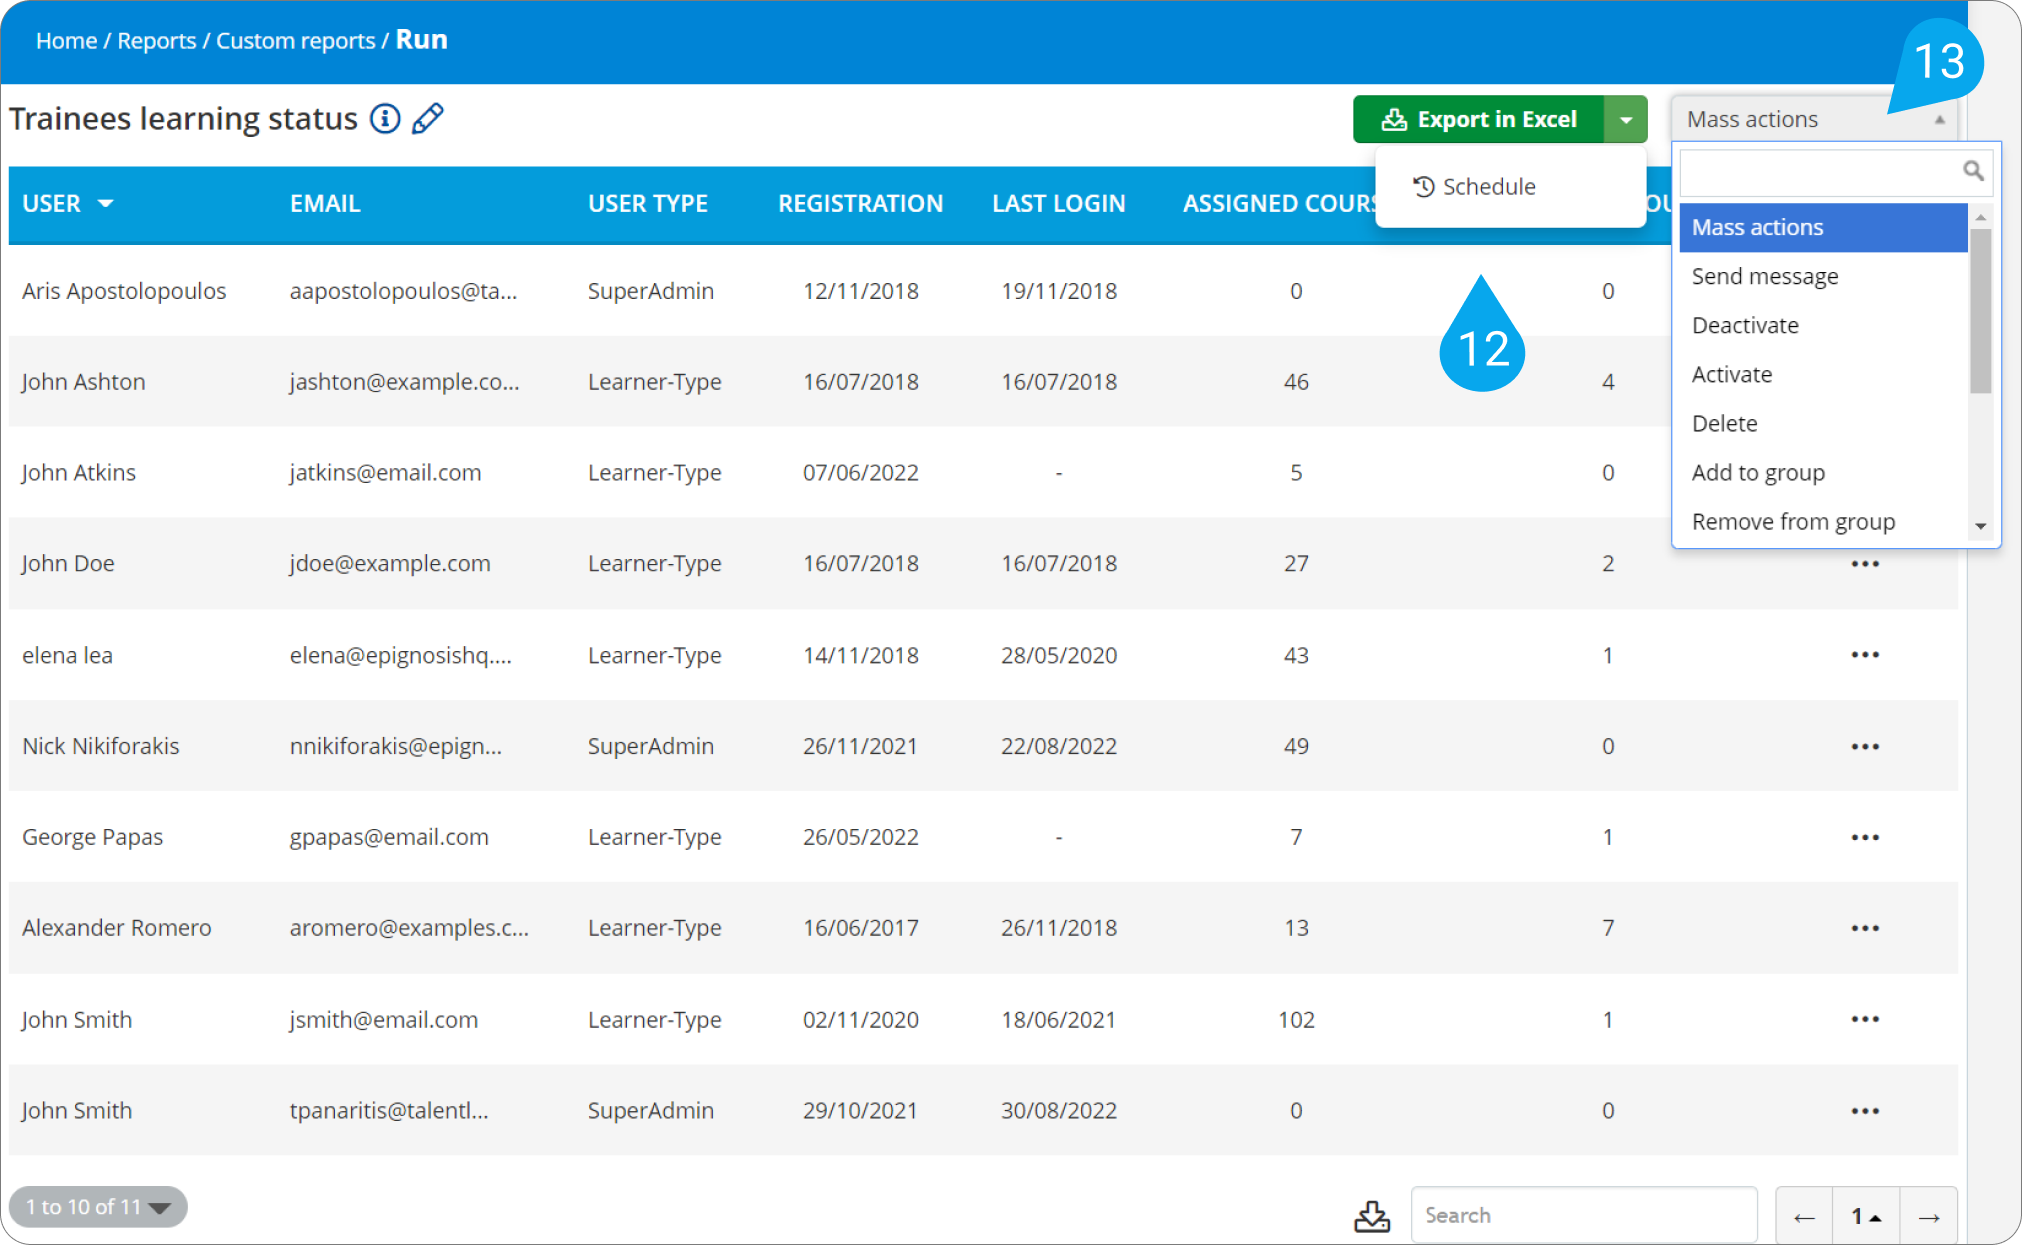Click magnifier icon in Mass actions search
This screenshot has width=2022, height=1245.
(x=1972, y=171)
